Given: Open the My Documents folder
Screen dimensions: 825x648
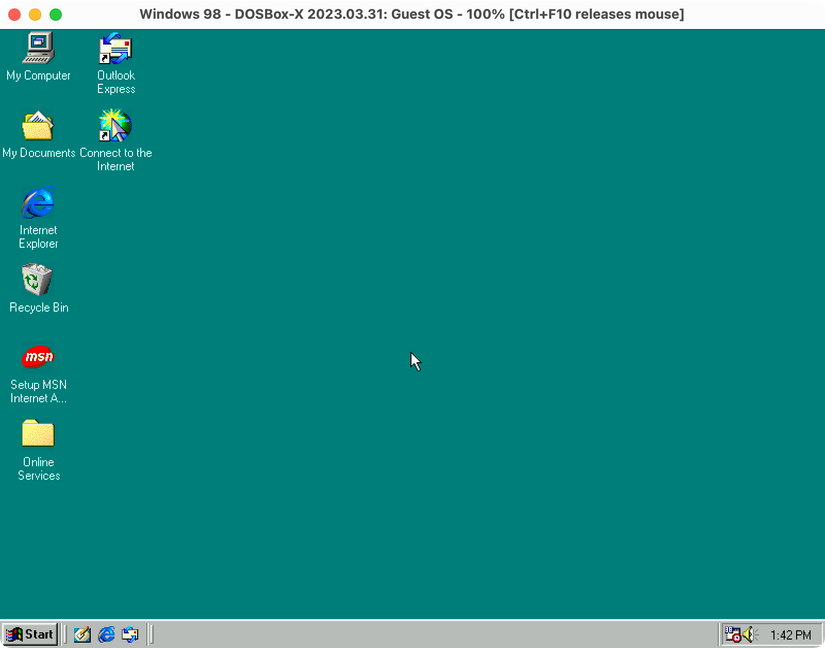Looking at the screenshot, I should coord(38,127).
